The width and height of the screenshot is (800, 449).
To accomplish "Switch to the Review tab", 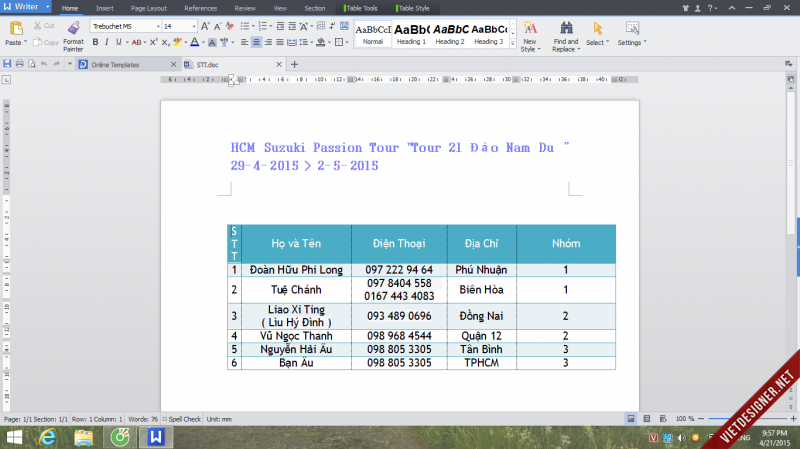I will coord(245,8).
